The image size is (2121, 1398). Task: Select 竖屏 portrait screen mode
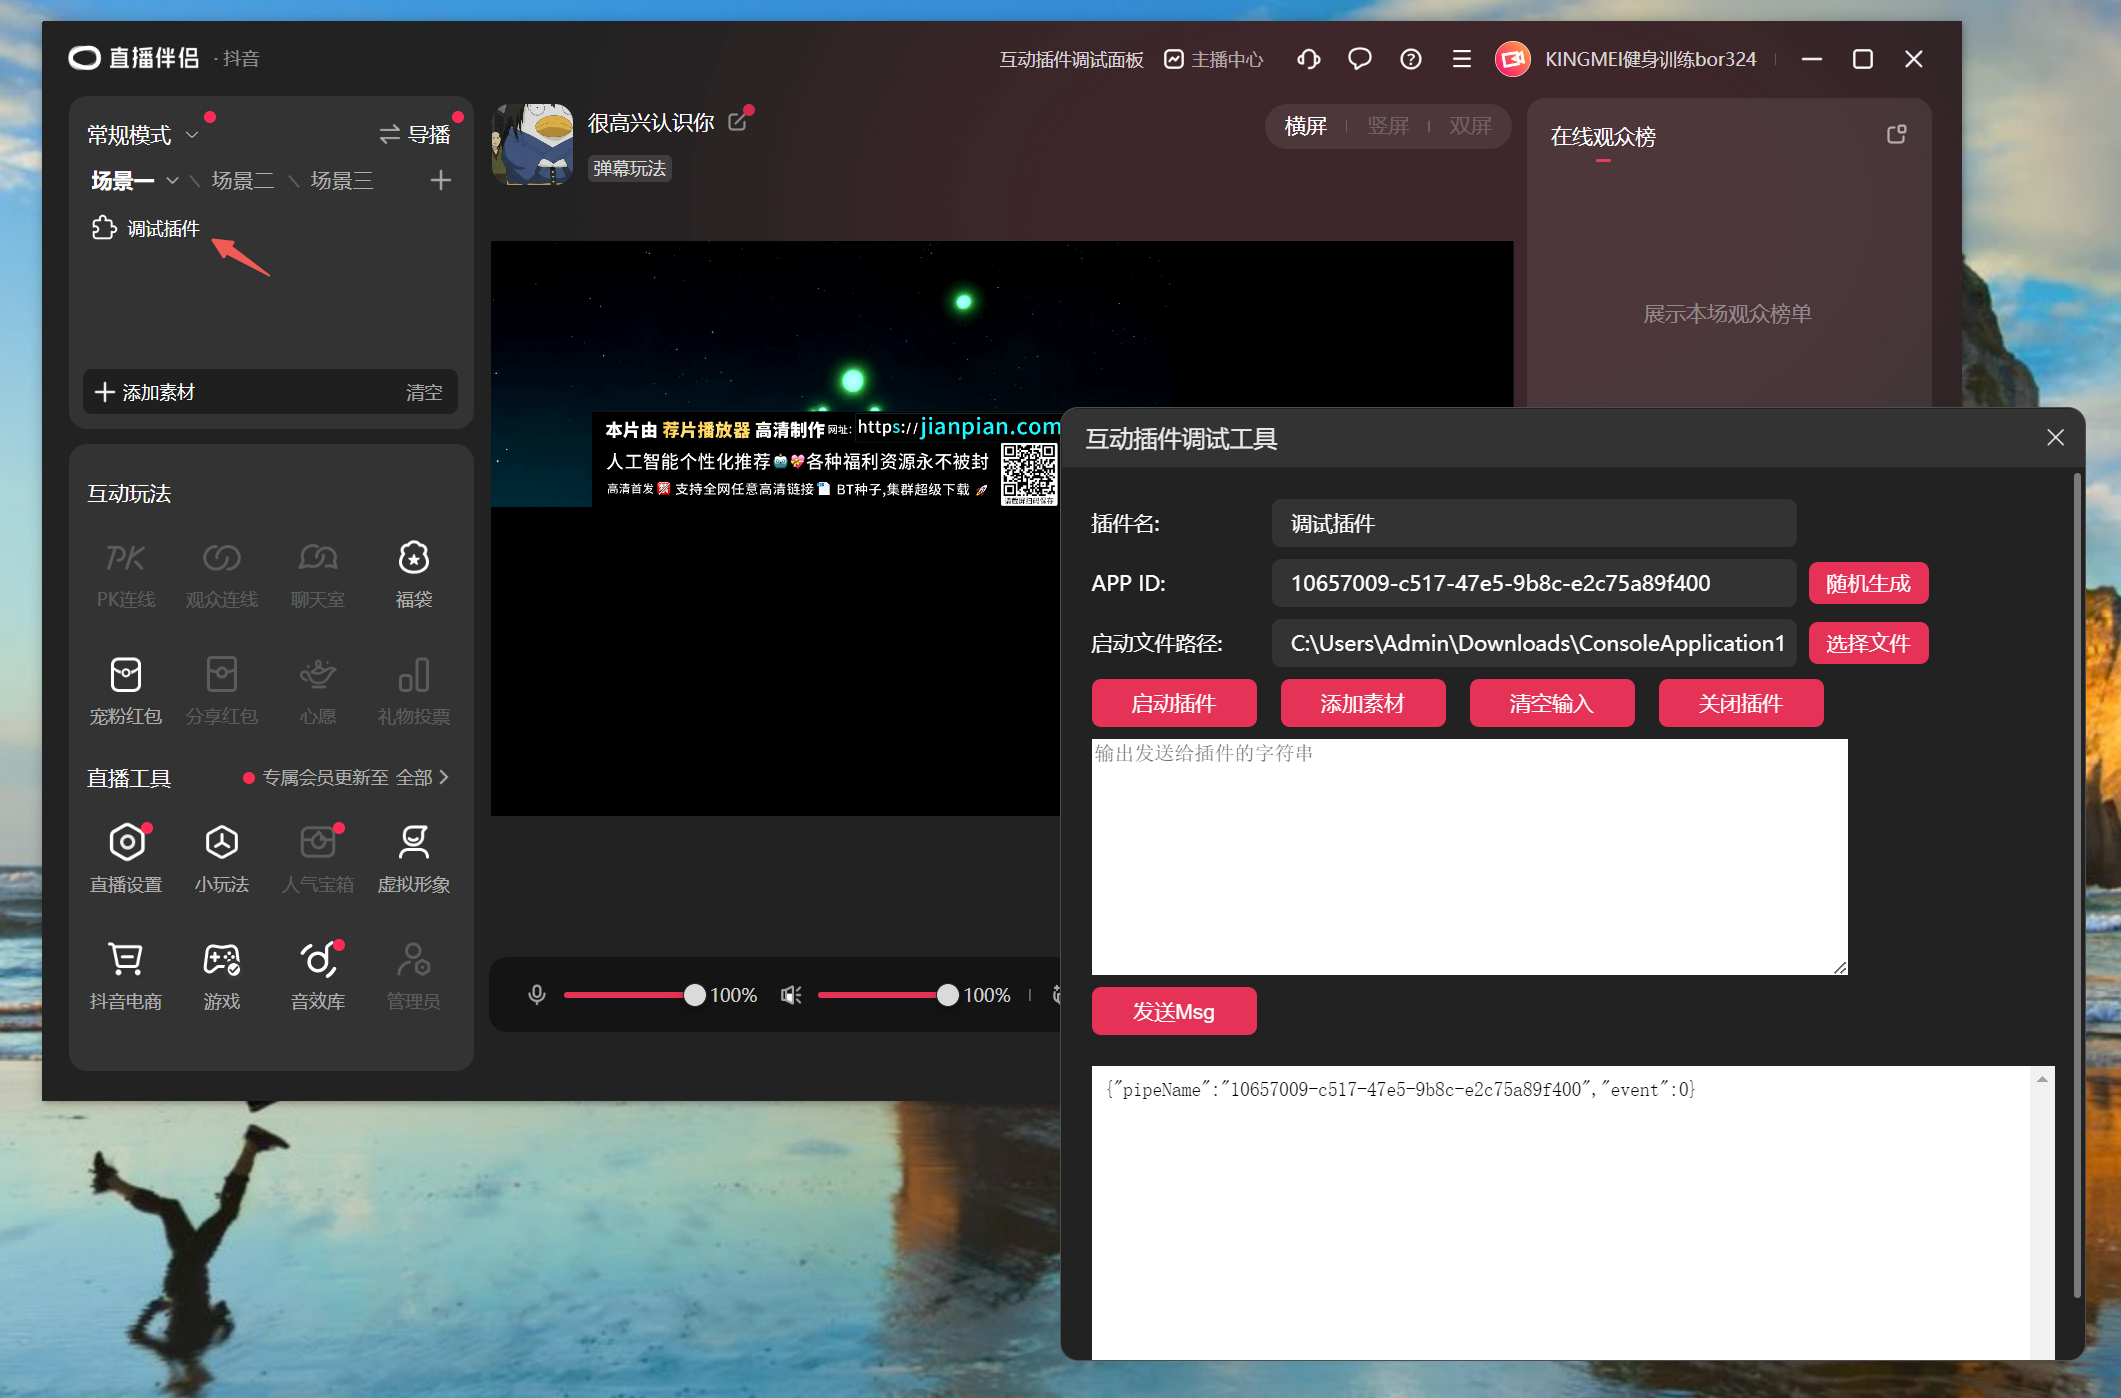tap(1387, 126)
